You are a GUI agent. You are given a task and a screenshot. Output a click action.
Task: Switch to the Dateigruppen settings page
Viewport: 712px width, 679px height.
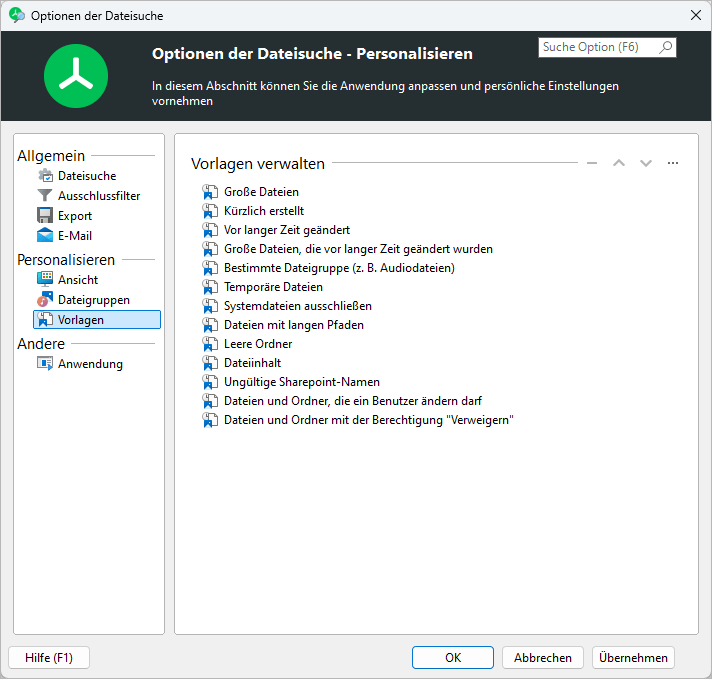(x=94, y=300)
